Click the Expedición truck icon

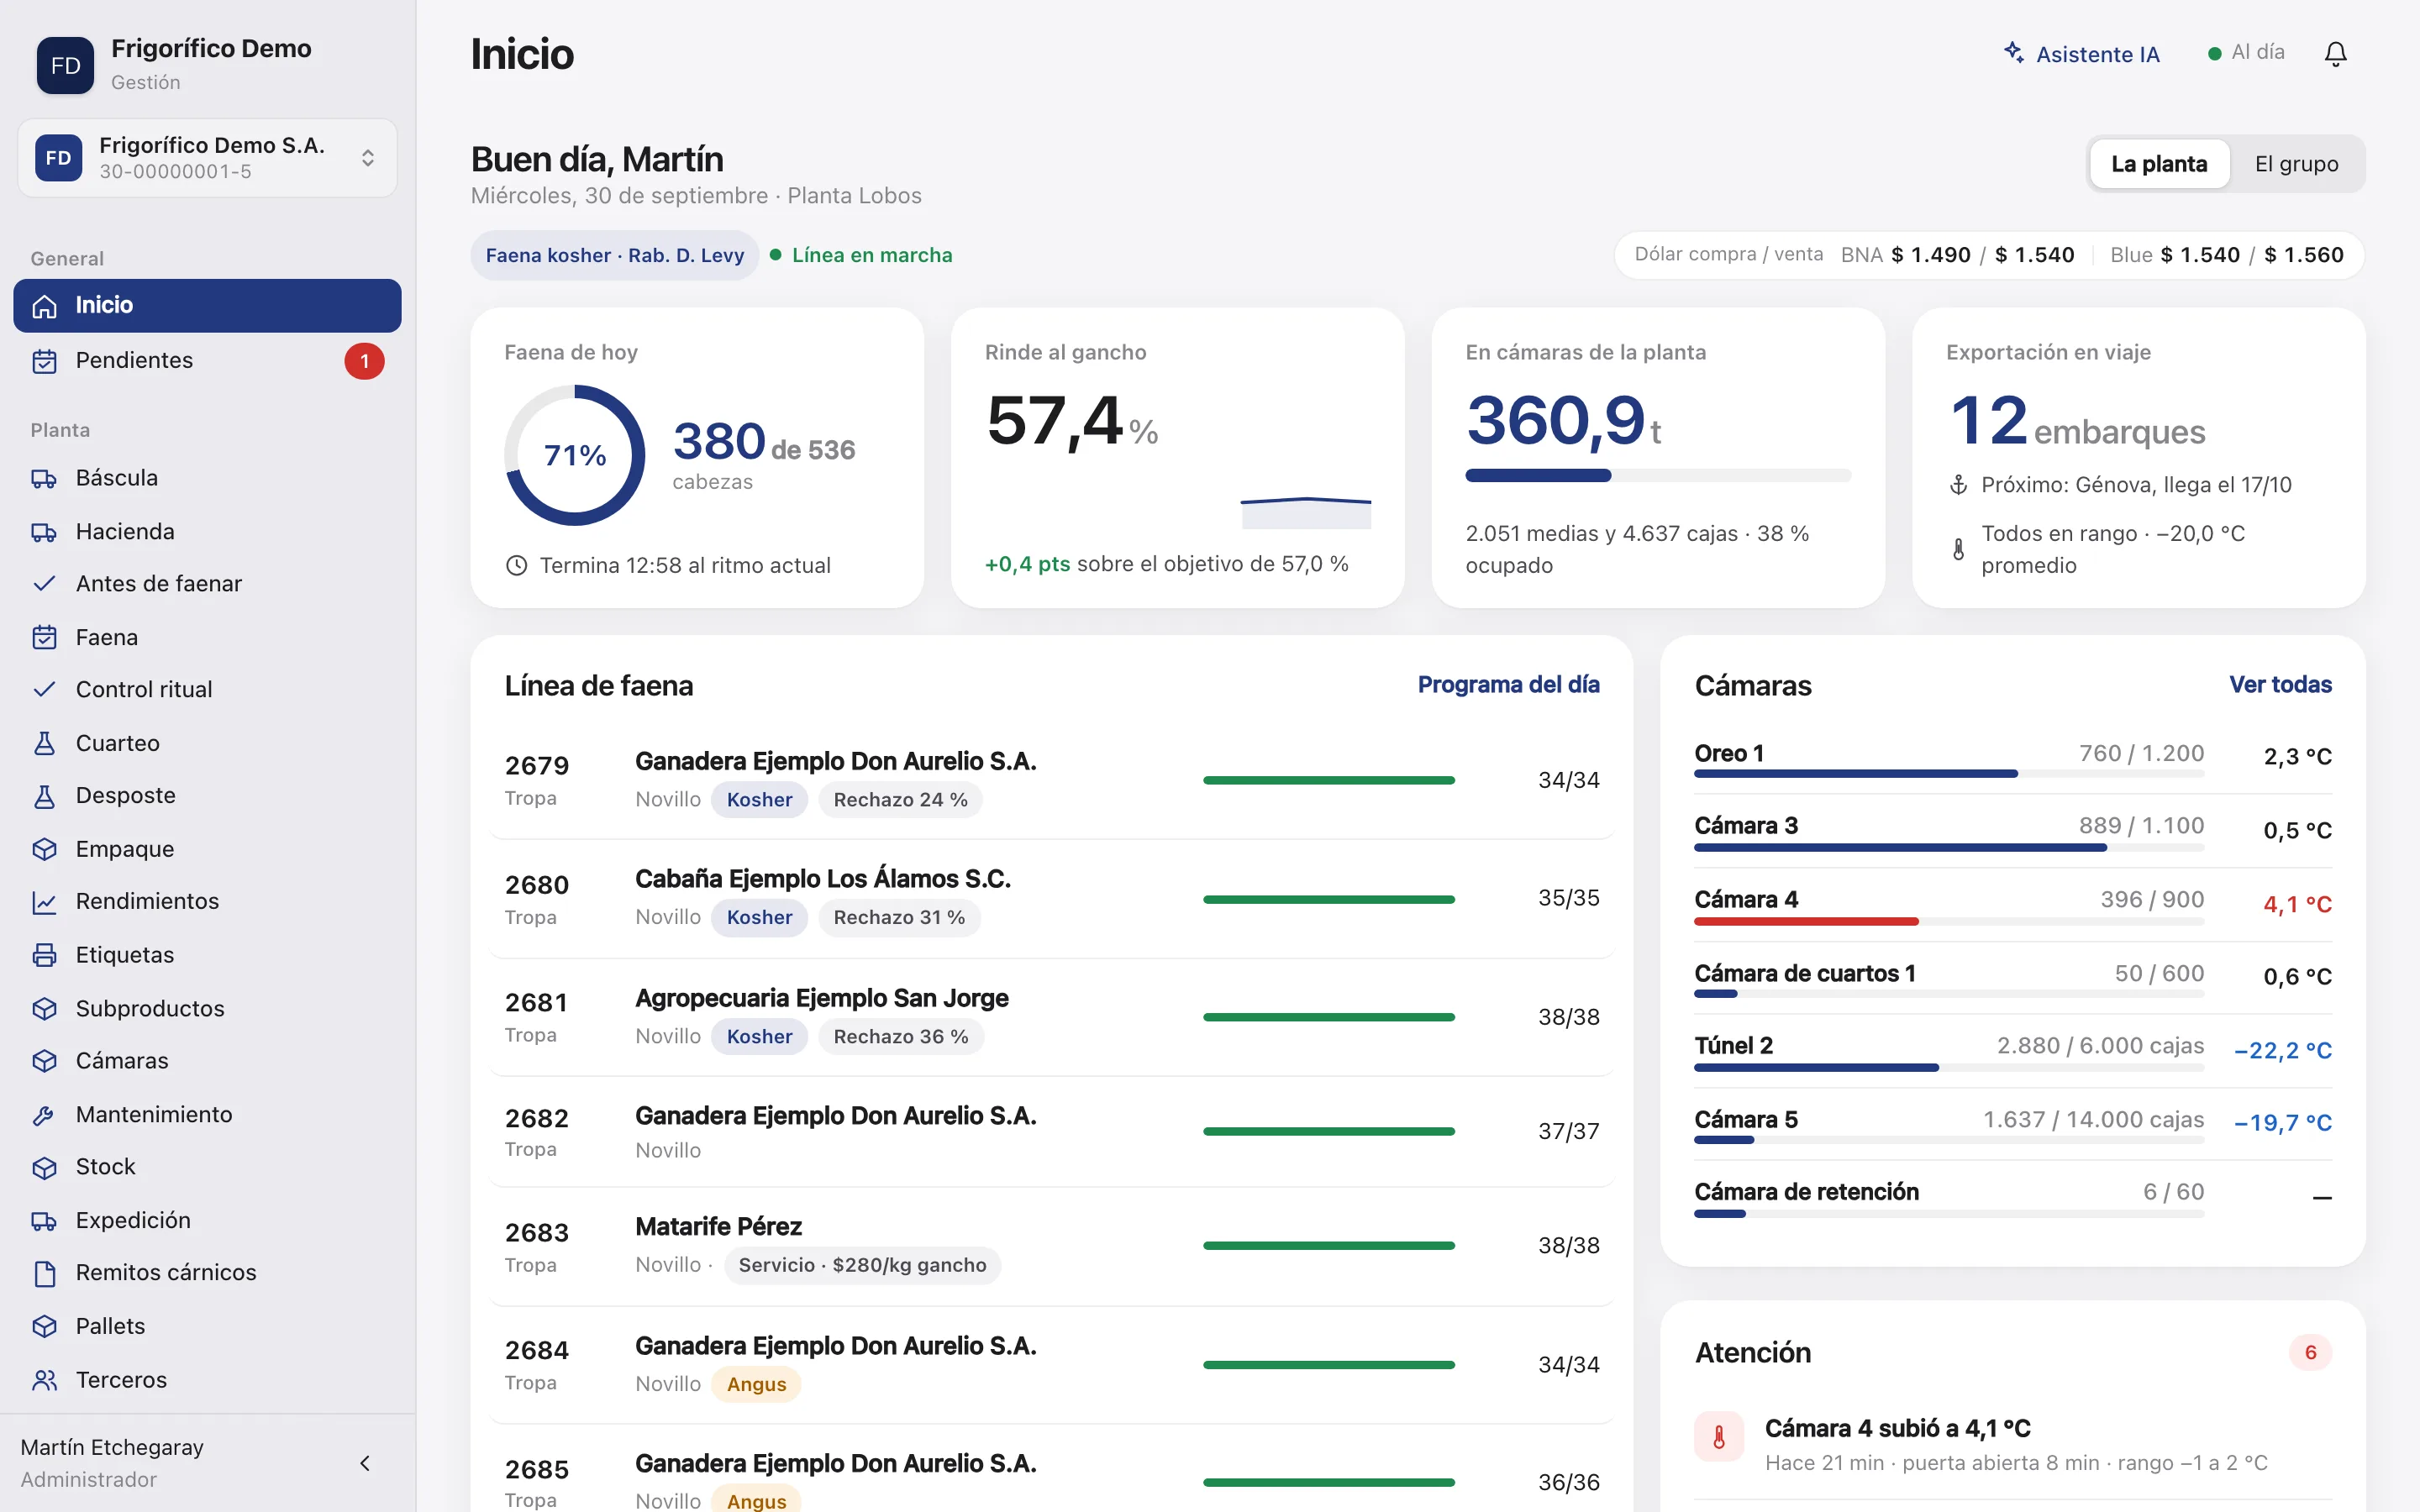click(x=44, y=1220)
